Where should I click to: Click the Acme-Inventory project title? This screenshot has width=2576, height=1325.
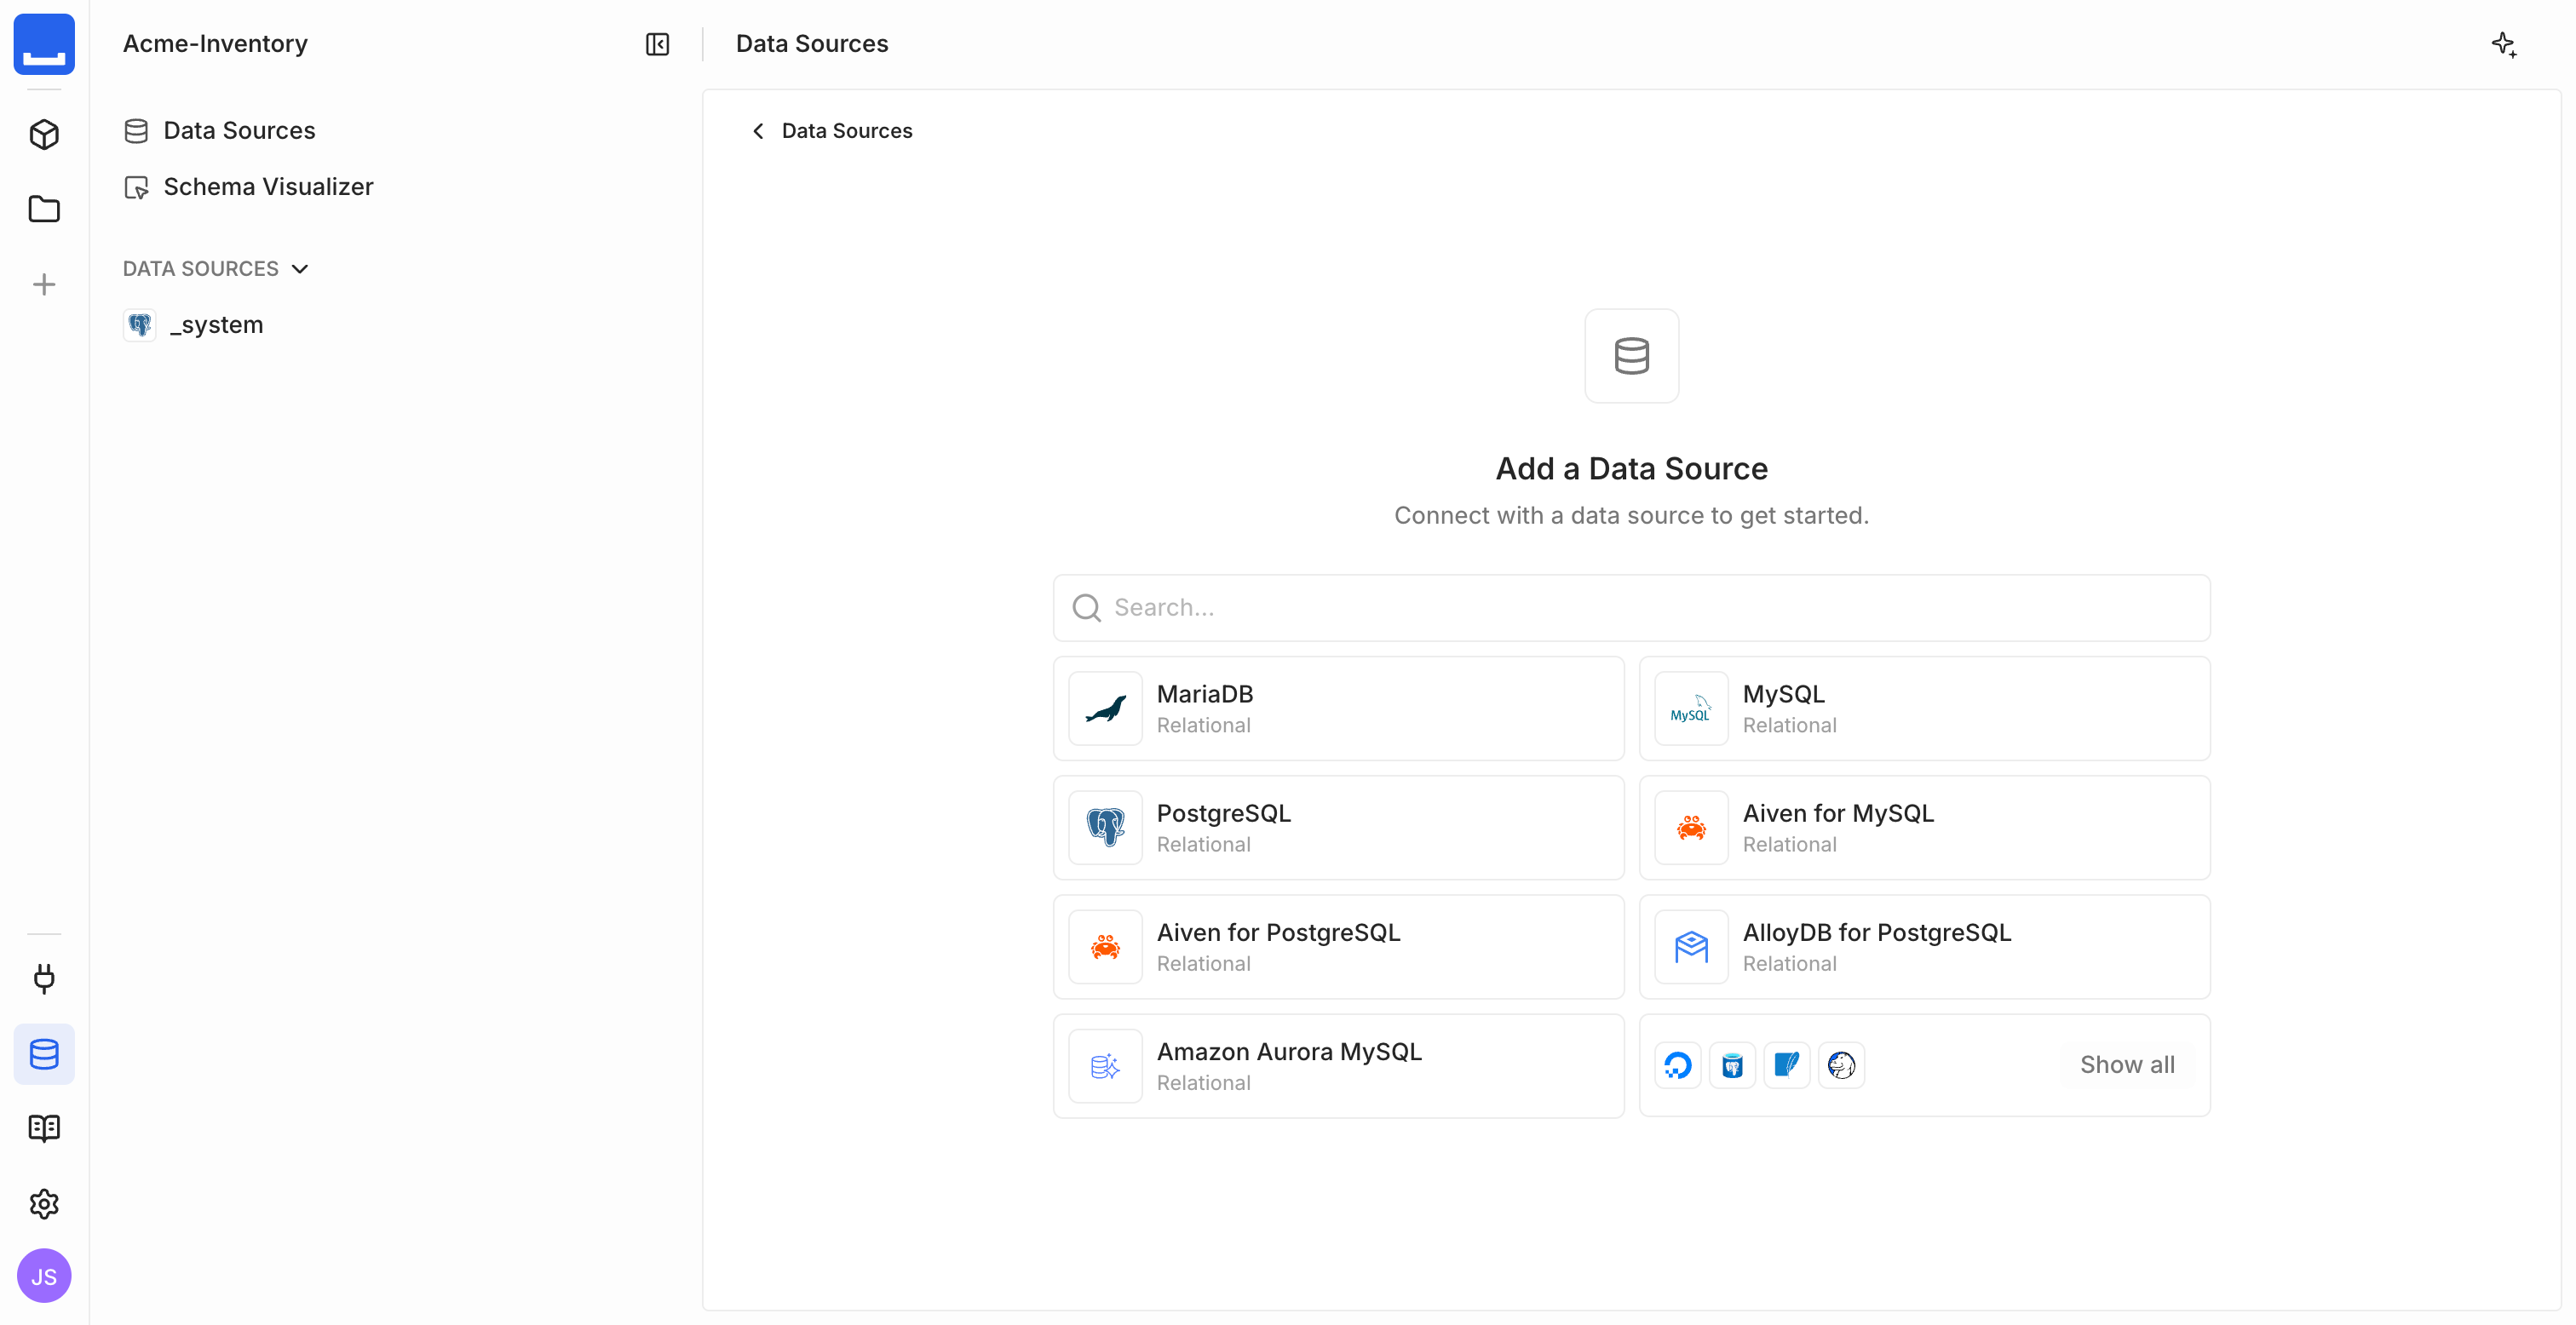point(215,44)
